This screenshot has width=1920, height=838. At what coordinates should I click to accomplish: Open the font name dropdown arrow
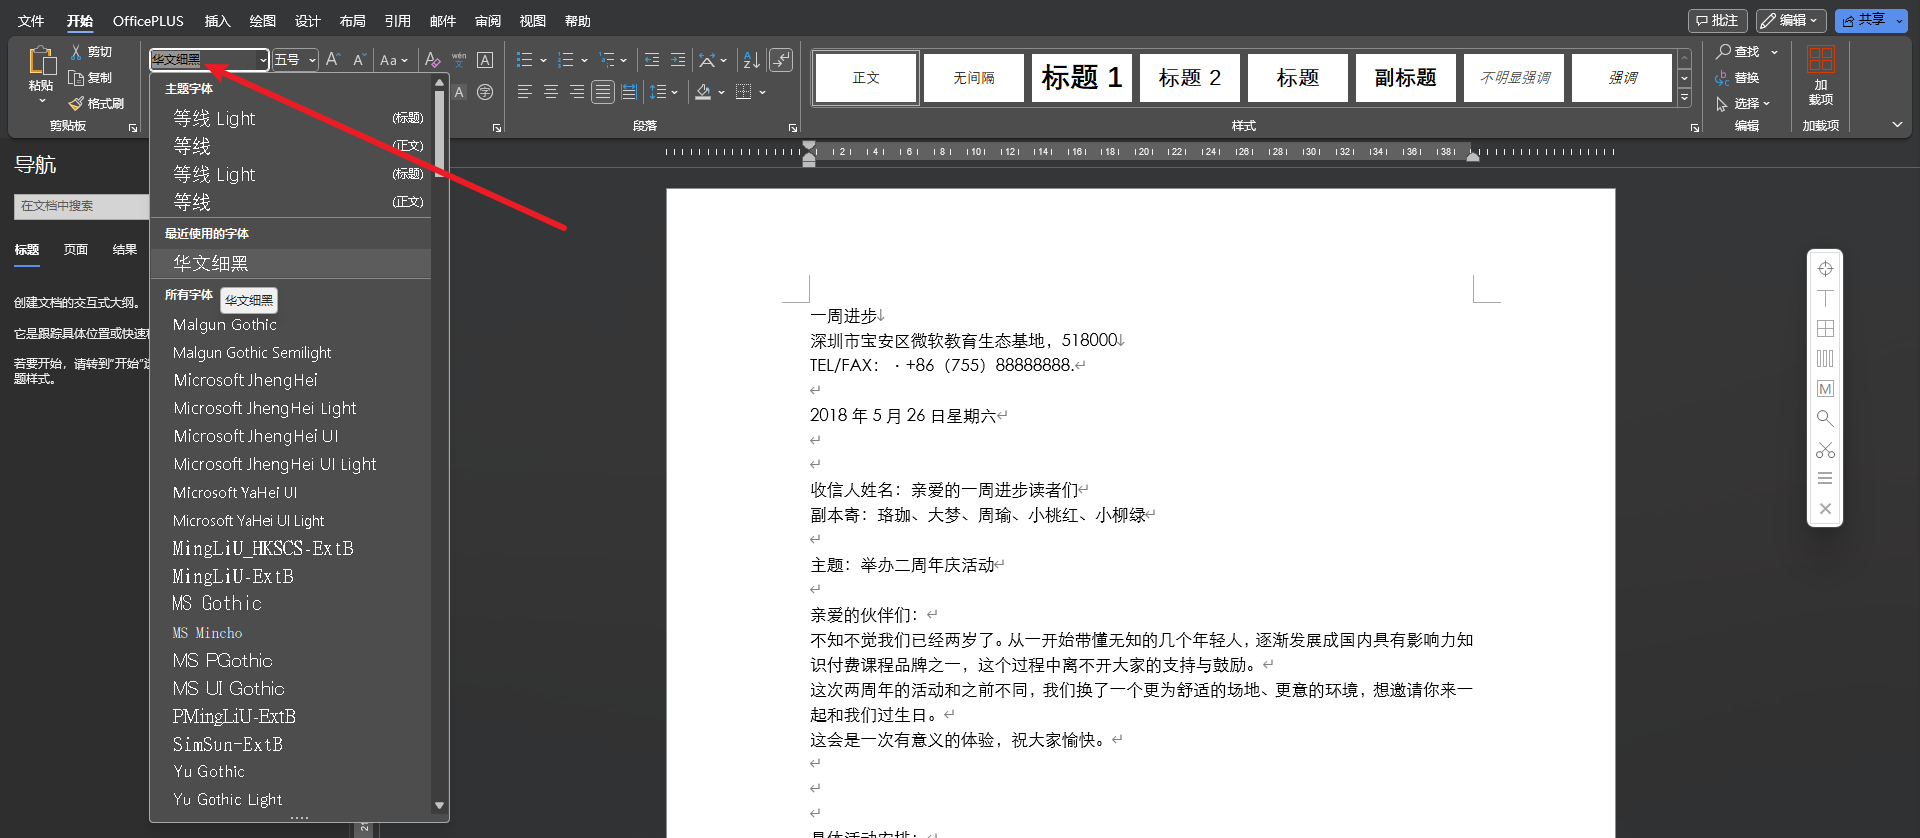coord(263,60)
